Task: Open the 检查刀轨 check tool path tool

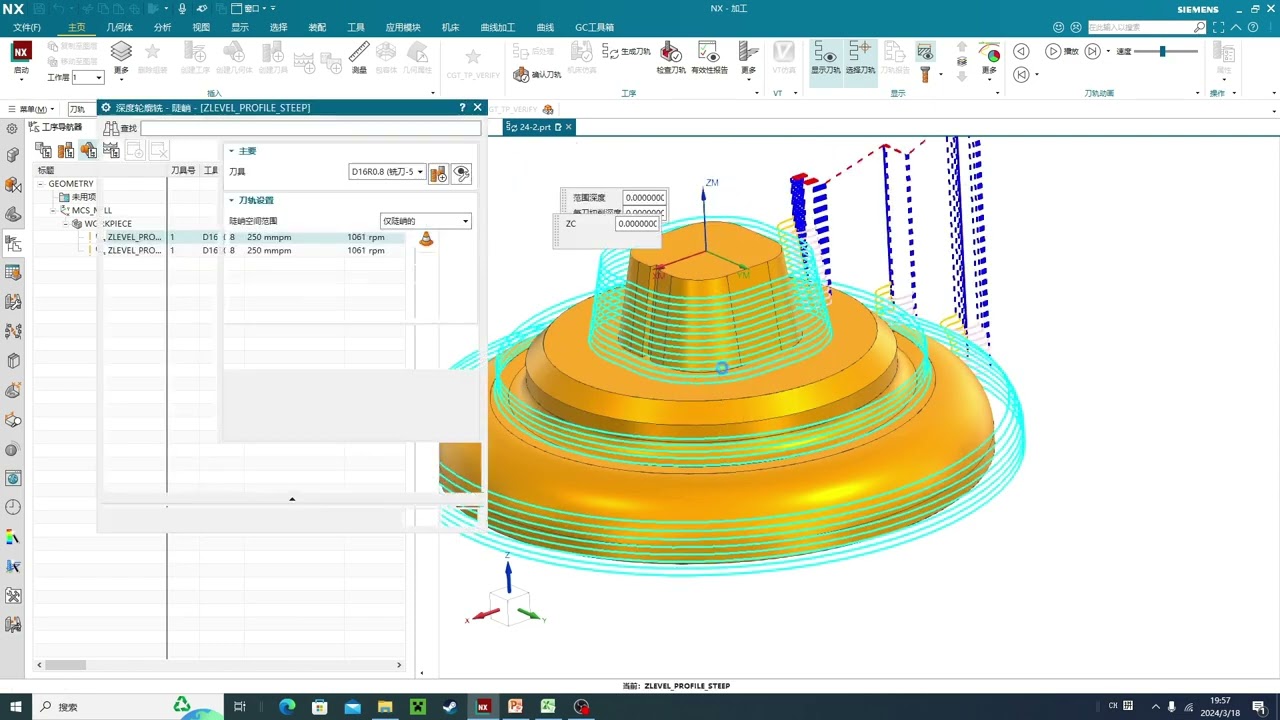Action: tap(671, 58)
